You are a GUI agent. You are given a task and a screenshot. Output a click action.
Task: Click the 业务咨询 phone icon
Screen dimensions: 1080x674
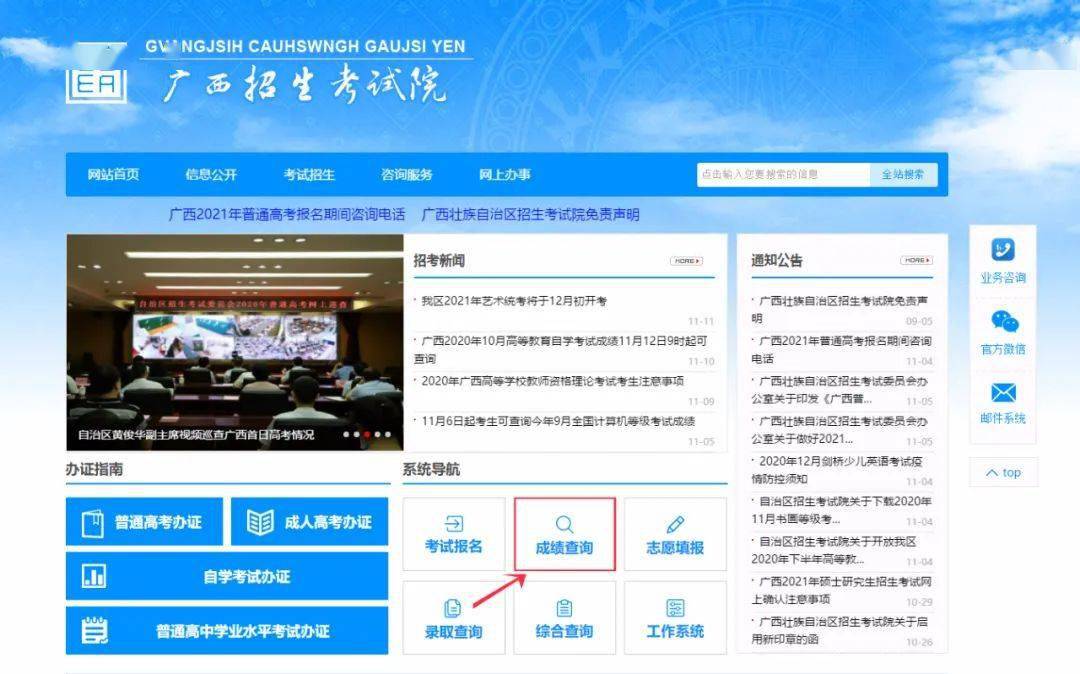(x=1002, y=250)
